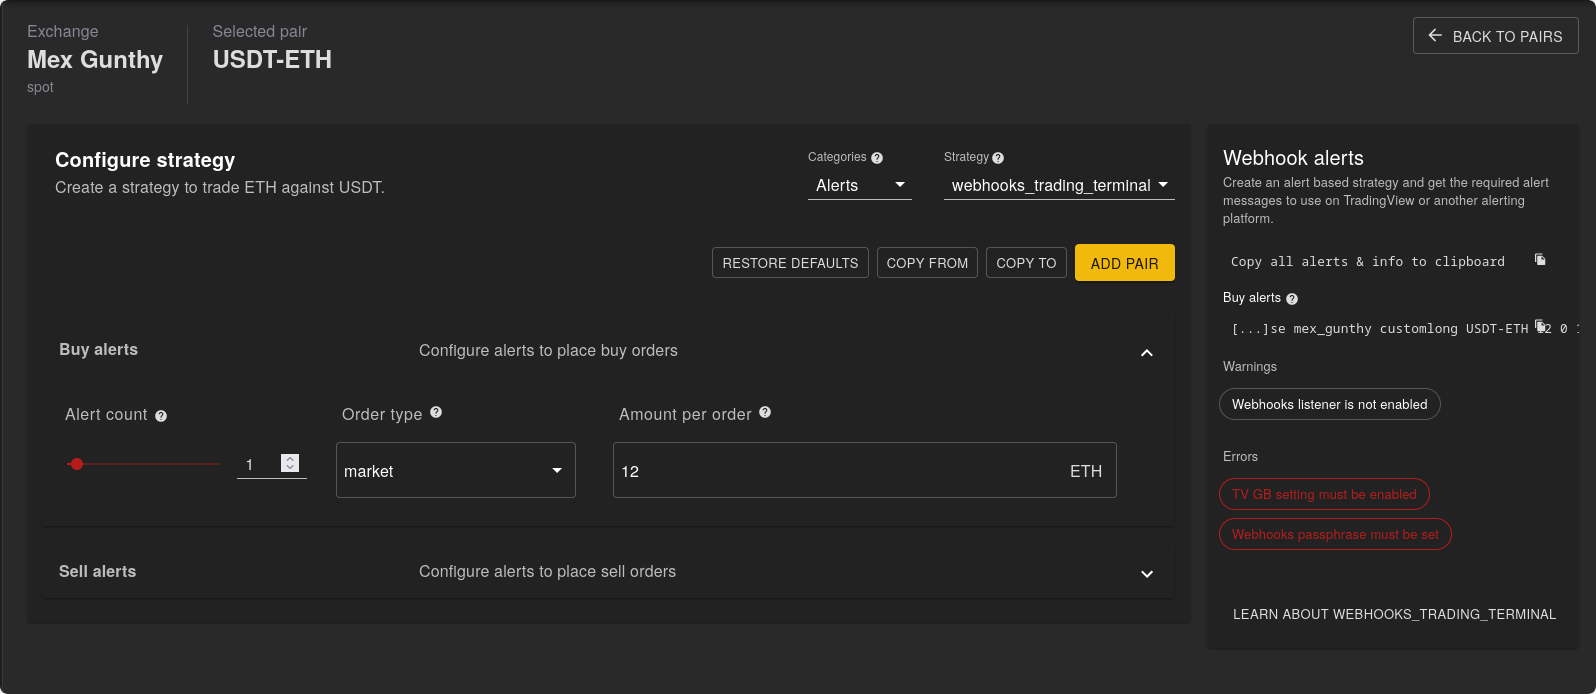The height and width of the screenshot is (694, 1596).
Task: Click the Categories help icon
Action: pyautogui.click(x=877, y=158)
